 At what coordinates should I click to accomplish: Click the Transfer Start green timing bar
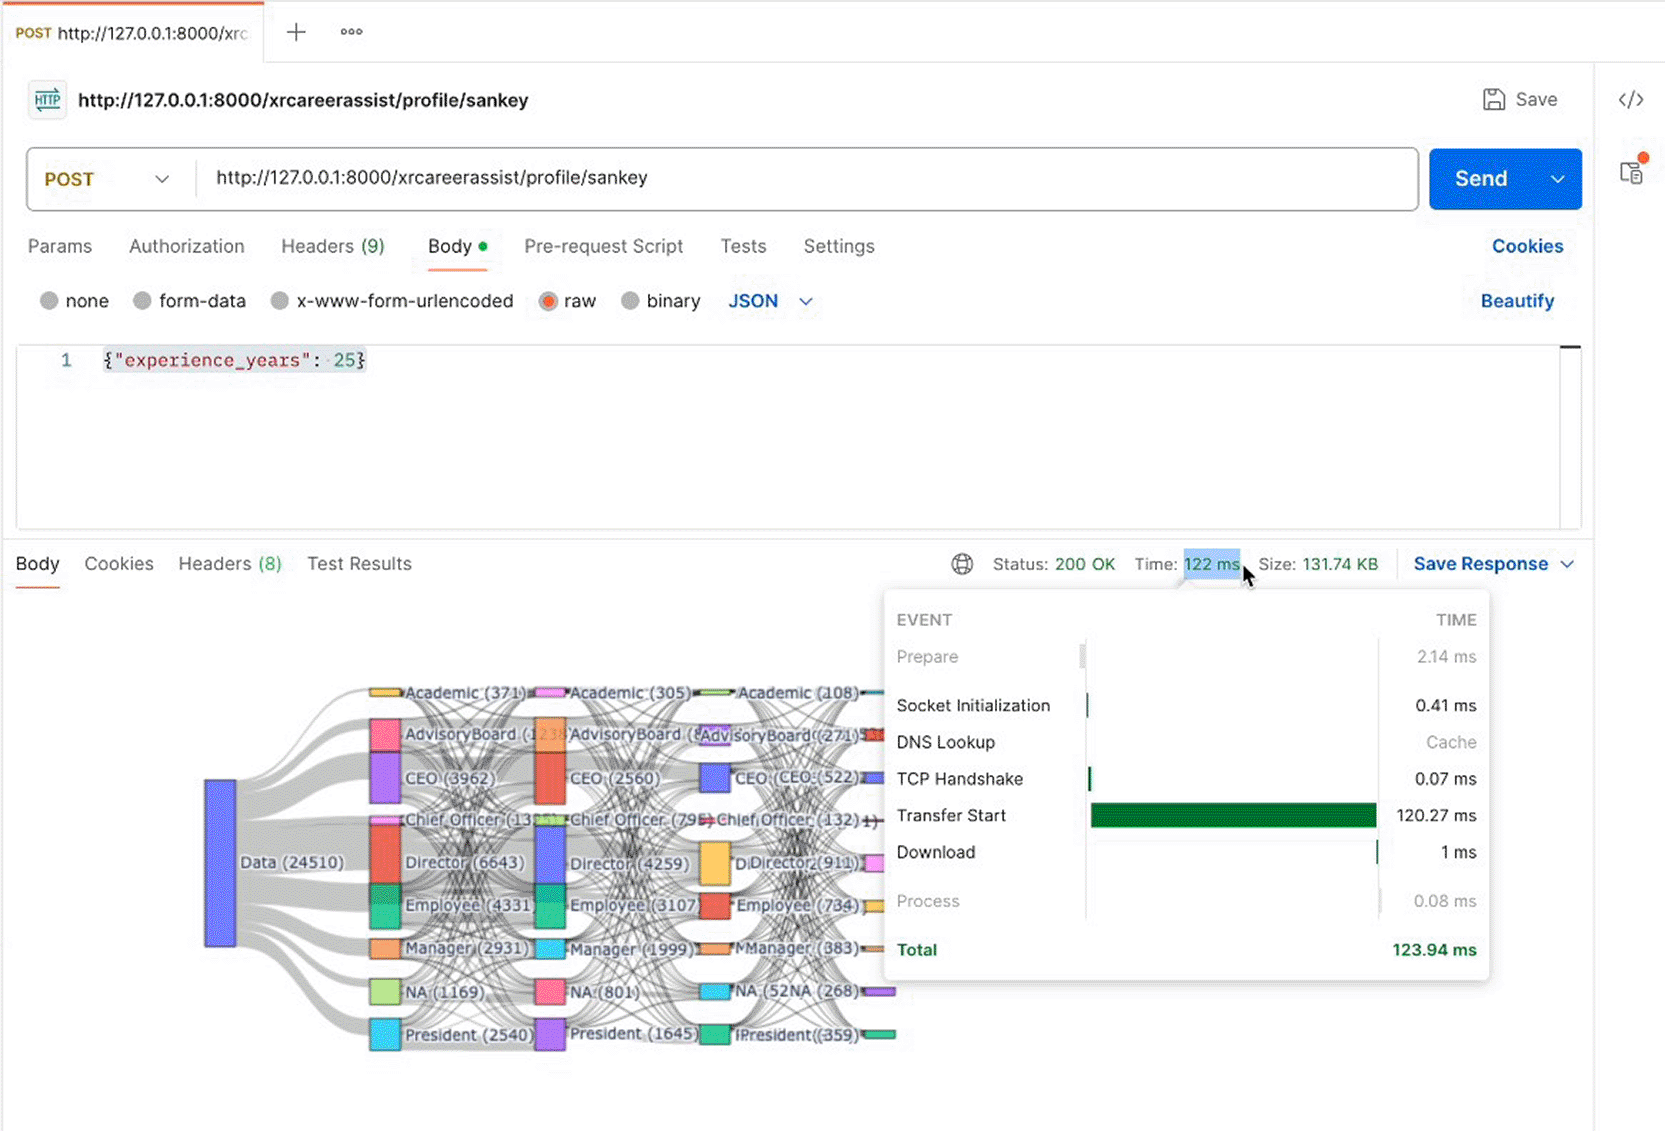coord(1233,815)
